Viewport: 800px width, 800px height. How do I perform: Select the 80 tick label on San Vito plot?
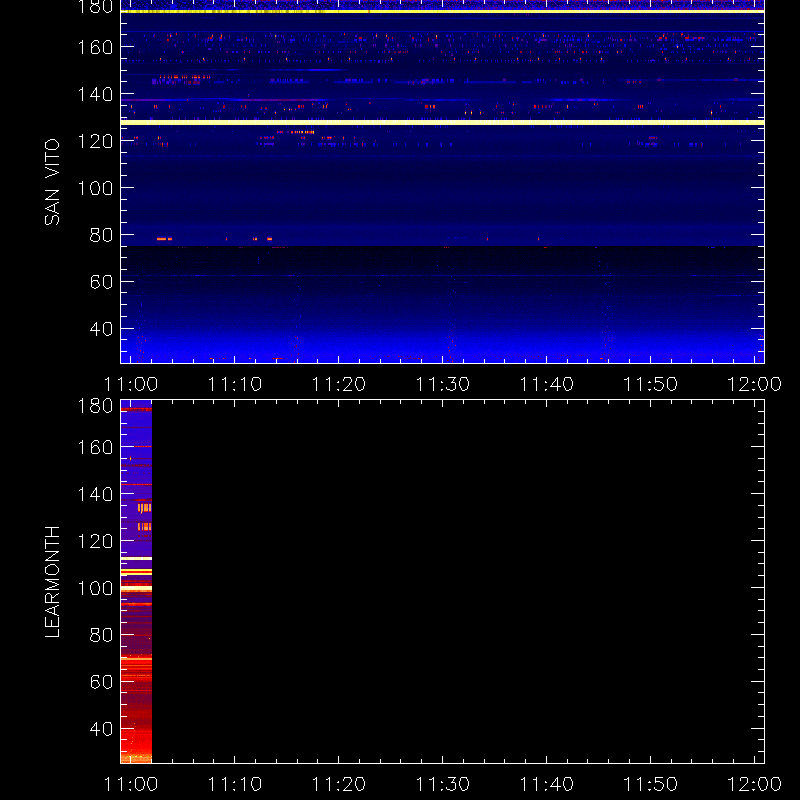pyautogui.click(x=101, y=235)
